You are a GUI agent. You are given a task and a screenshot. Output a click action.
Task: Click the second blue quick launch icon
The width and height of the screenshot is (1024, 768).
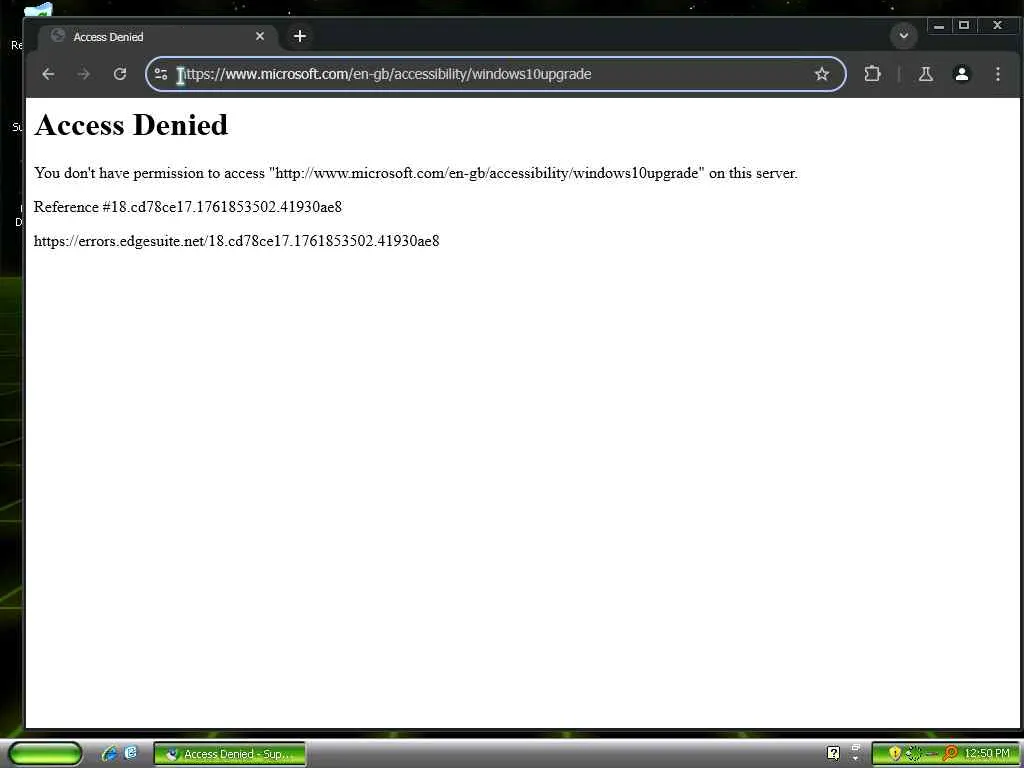click(x=131, y=752)
